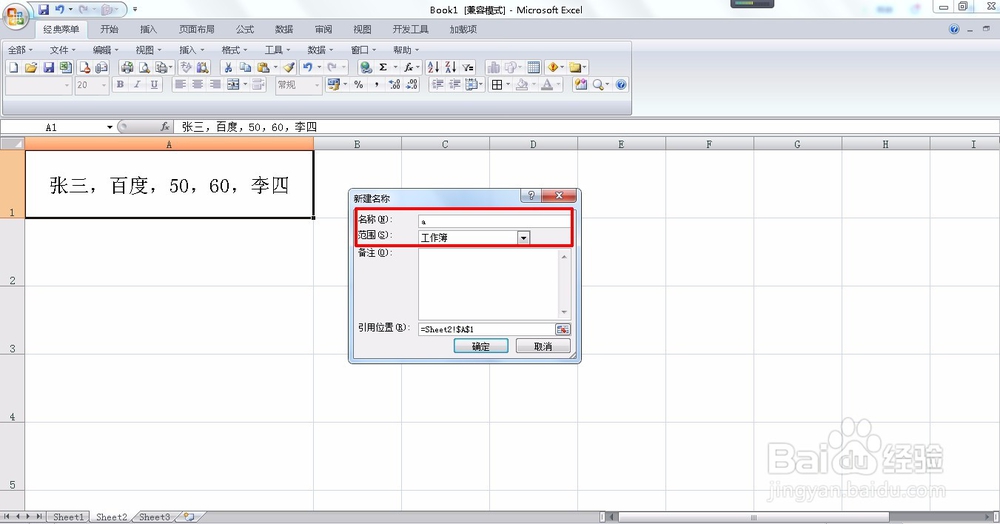Cancel the new name dialog with 取消
The width and height of the screenshot is (1000, 524).
543,346
